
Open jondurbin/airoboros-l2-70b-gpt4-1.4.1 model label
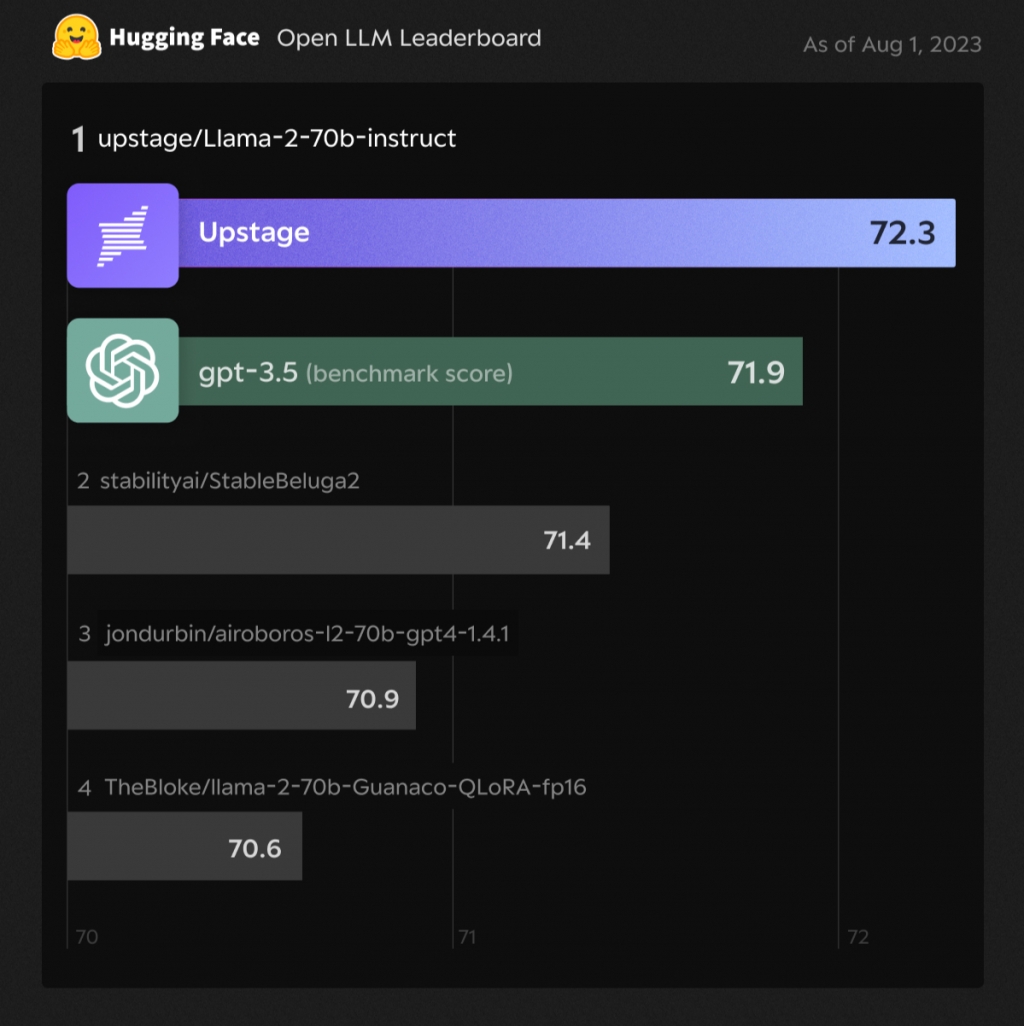310,634
